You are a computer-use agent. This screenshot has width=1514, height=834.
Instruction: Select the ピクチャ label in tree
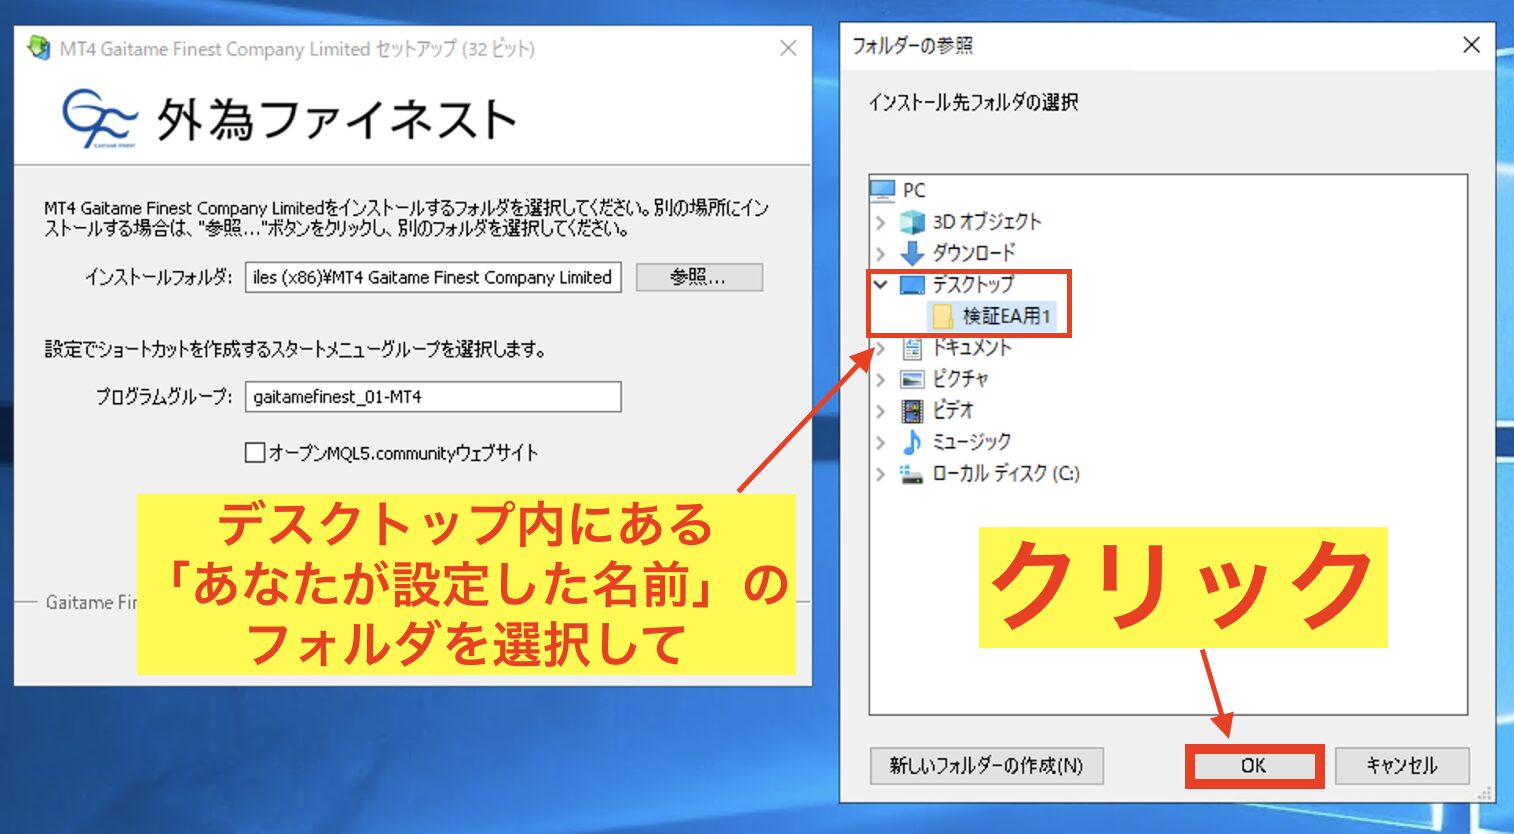click(960, 379)
